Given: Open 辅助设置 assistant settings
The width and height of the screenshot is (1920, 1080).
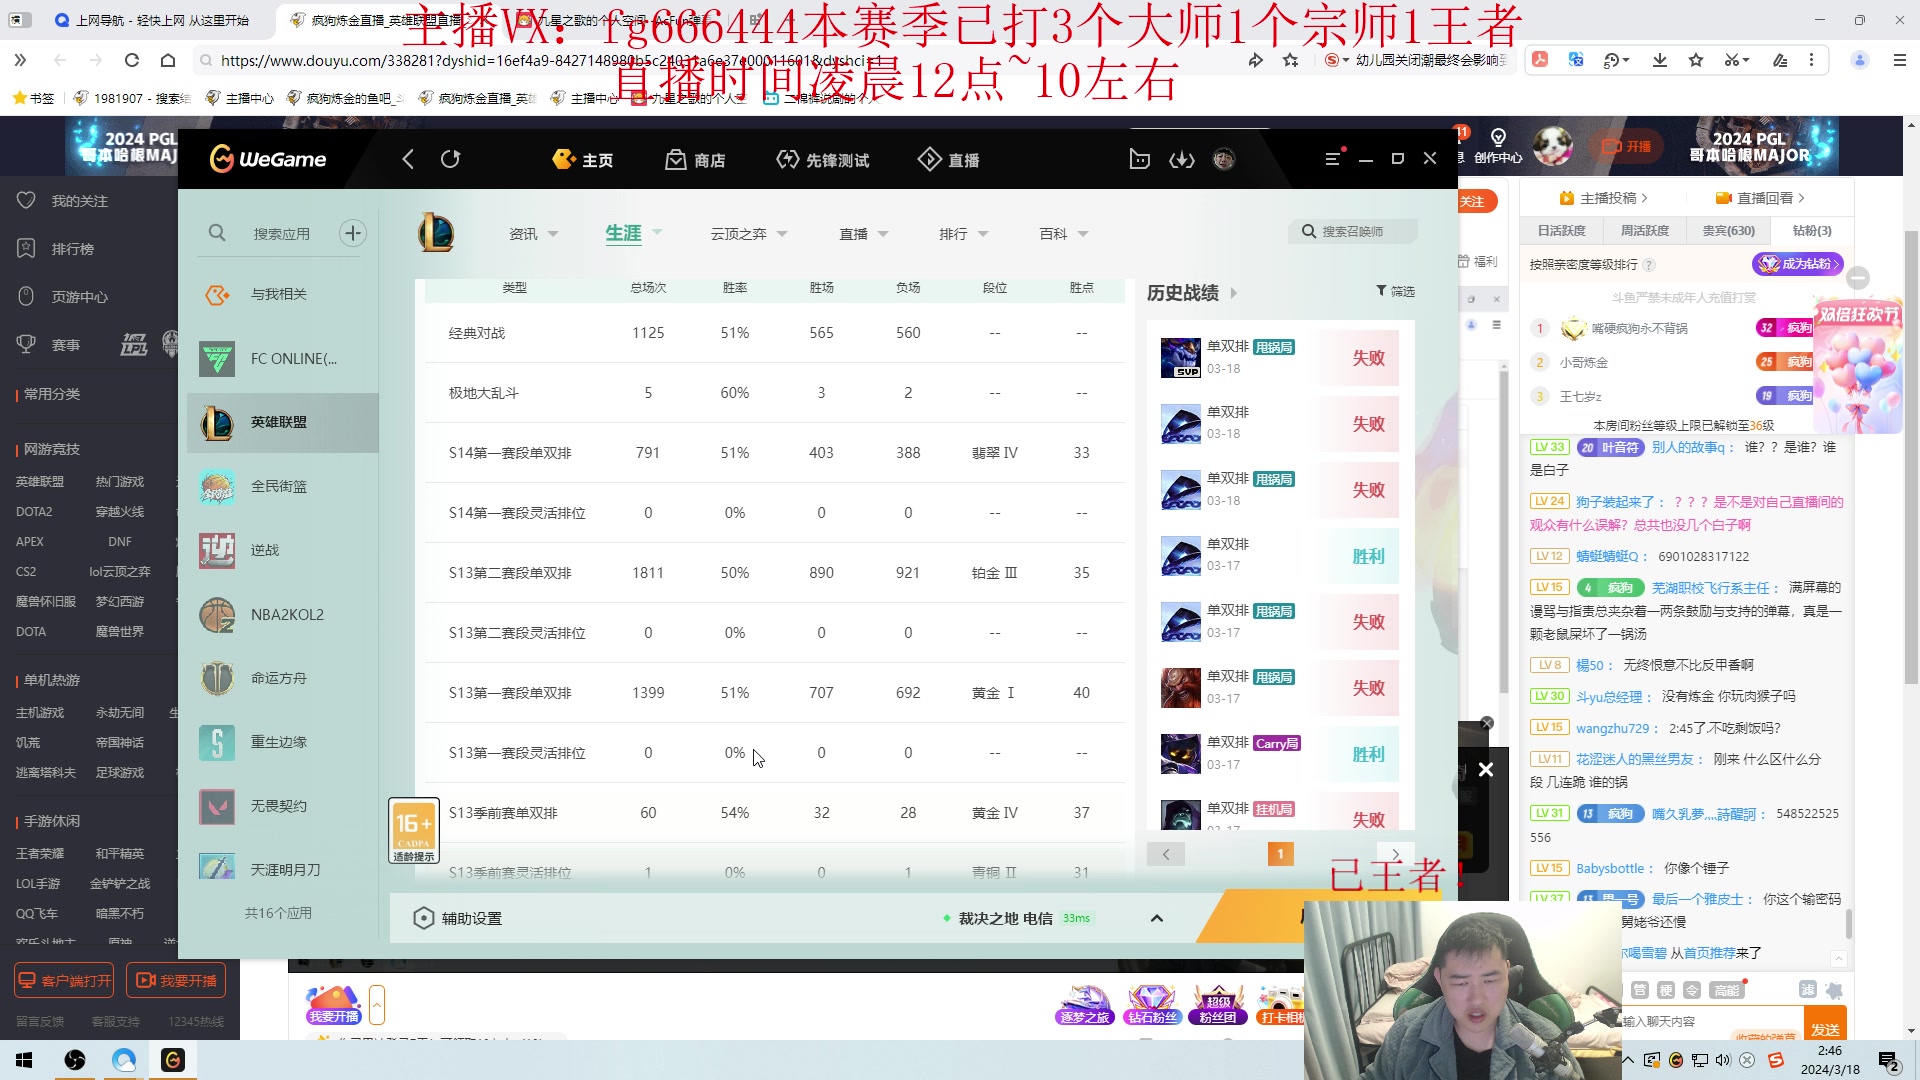Looking at the screenshot, I should pyautogui.click(x=458, y=918).
